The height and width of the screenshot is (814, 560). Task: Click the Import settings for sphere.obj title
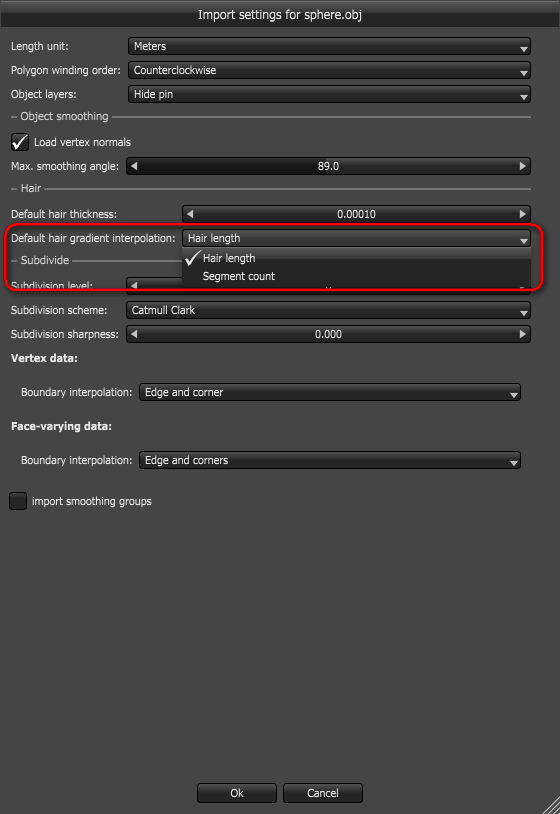coord(280,15)
